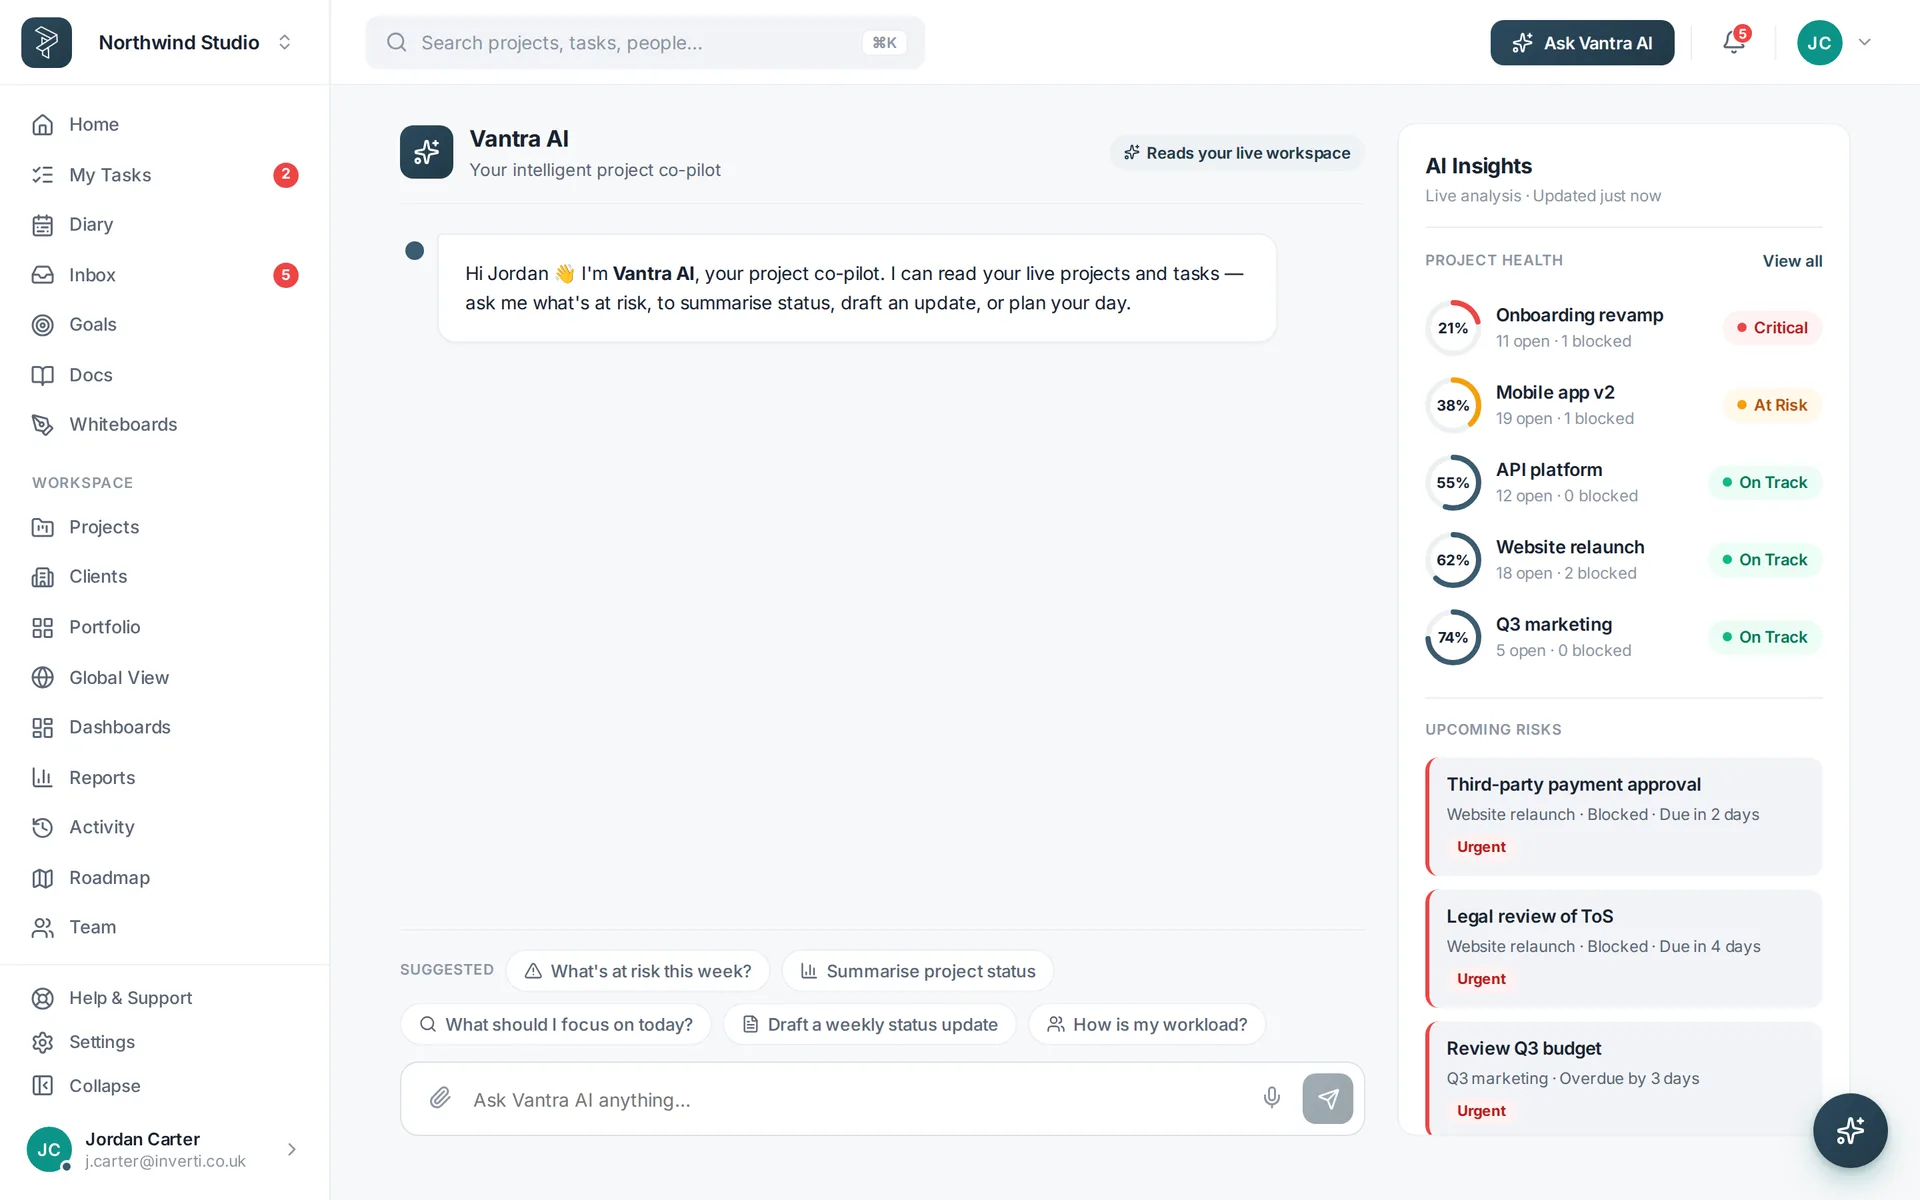Viewport: 1920px width, 1200px height.
Task: Select Onboarding revamp 21% progress ring
Action: click(1453, 328)
